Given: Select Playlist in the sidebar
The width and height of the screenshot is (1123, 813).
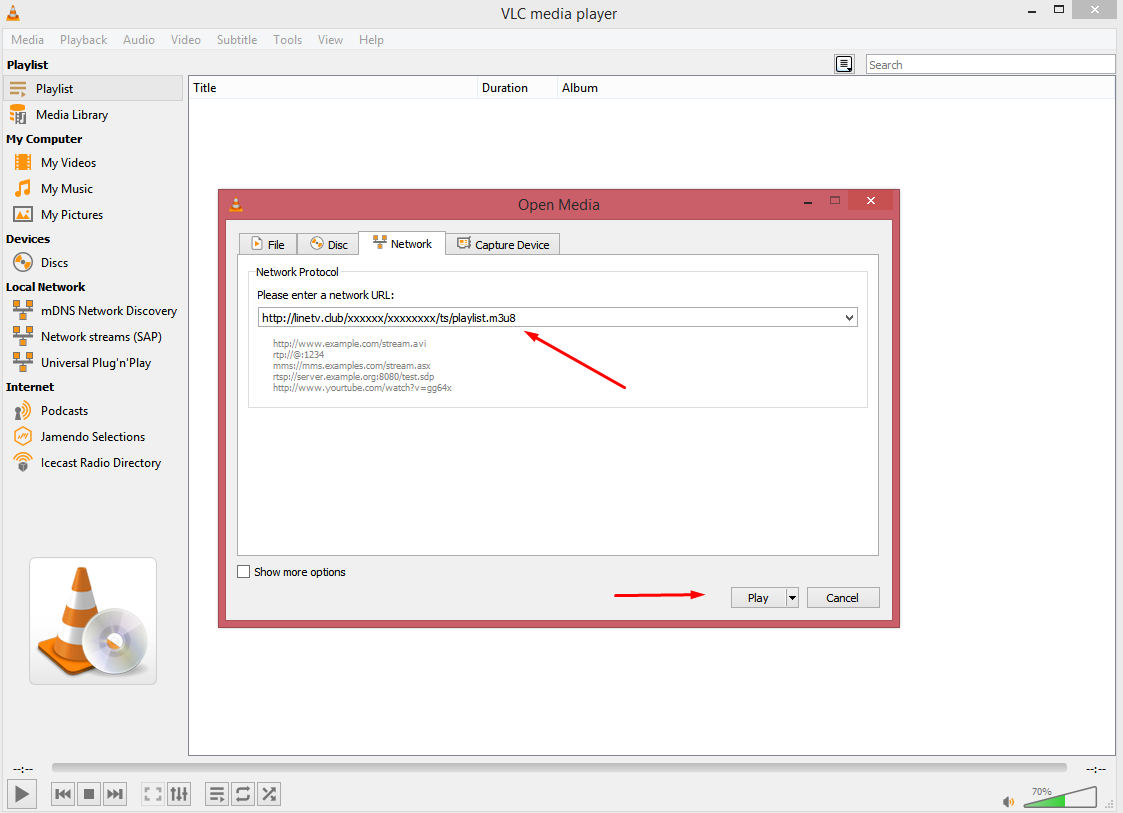Looking at the screenshot, I should (93, 89).
